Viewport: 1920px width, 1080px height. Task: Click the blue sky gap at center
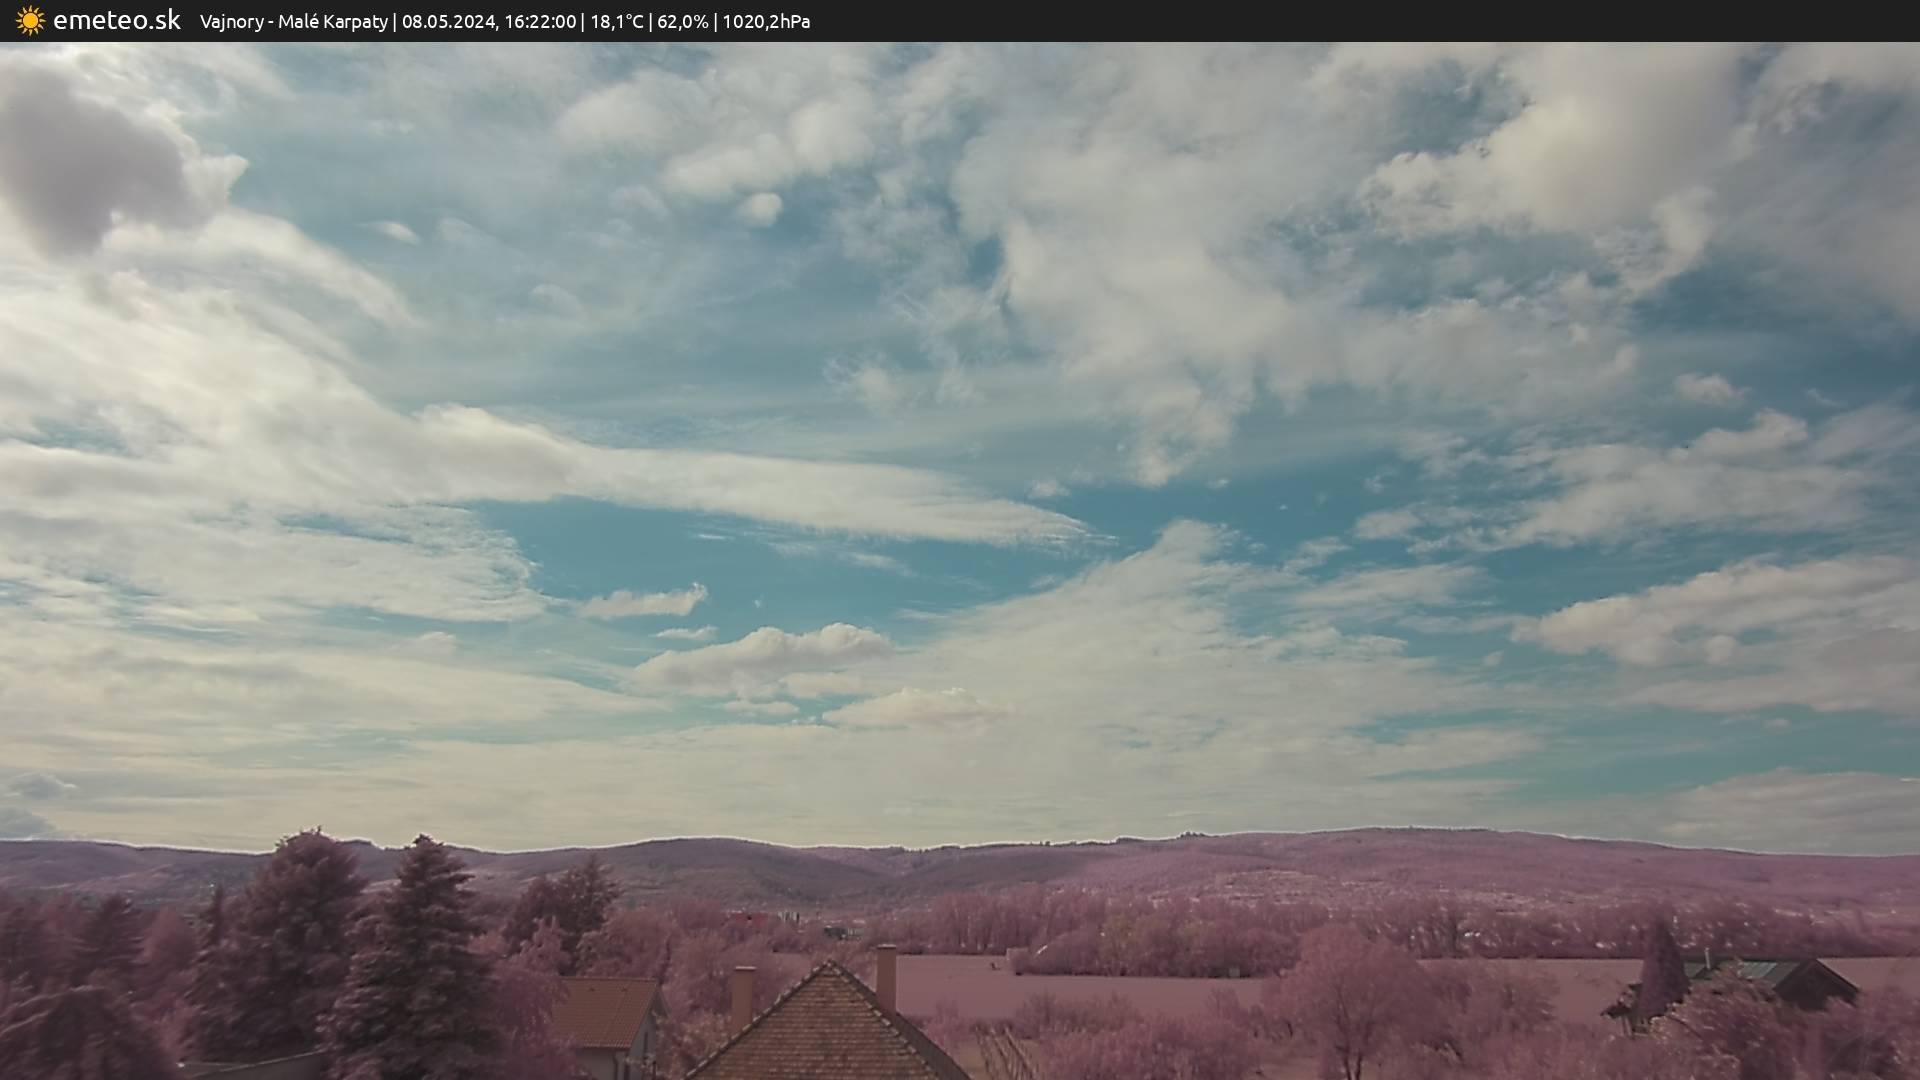[760, 560]
